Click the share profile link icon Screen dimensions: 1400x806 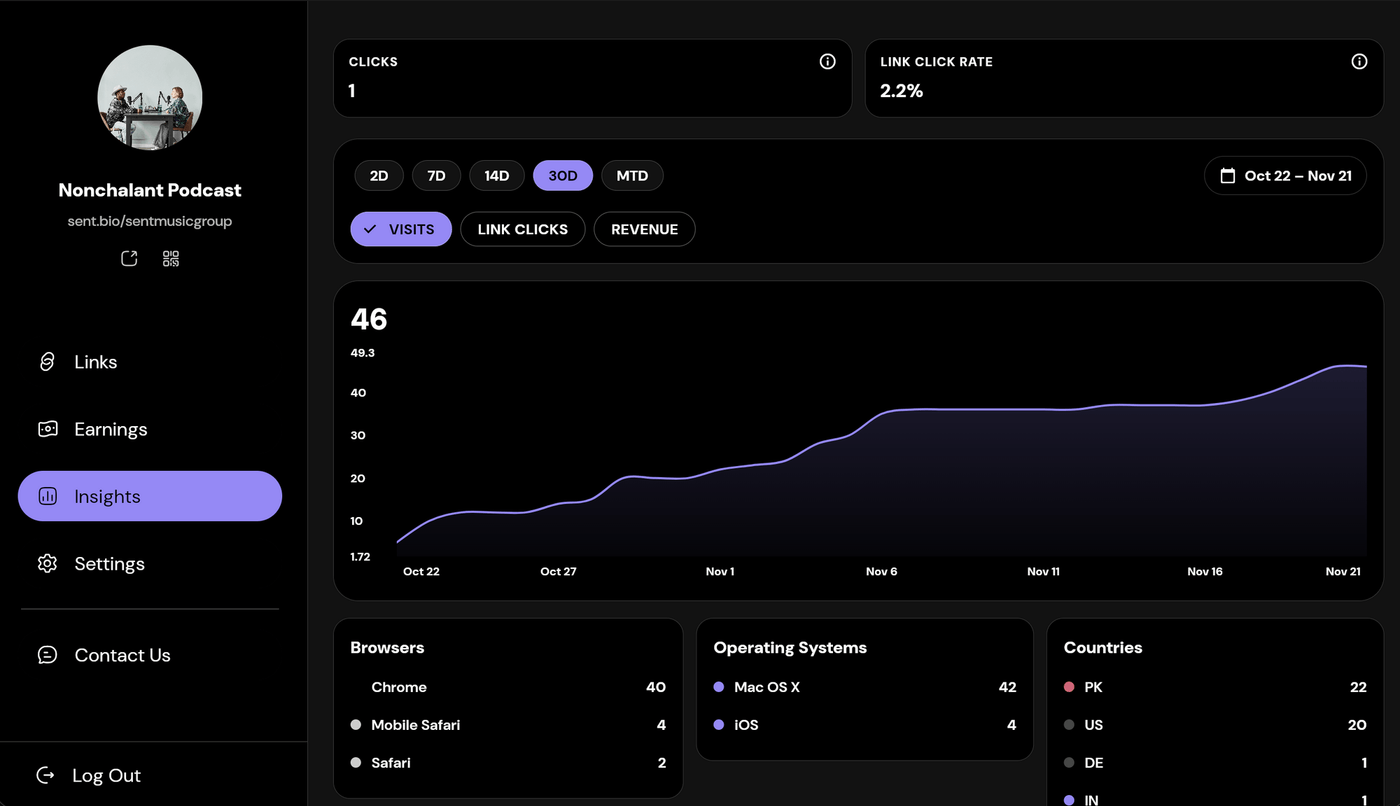129,259
